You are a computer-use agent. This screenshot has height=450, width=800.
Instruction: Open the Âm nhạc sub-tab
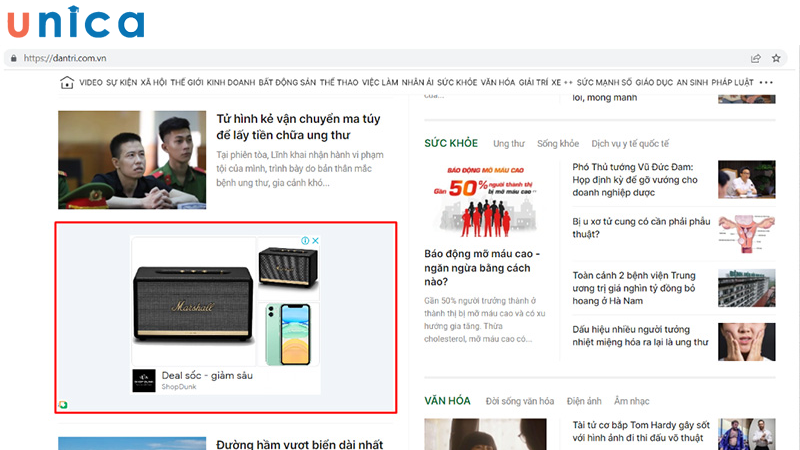(x=632, y=402)
